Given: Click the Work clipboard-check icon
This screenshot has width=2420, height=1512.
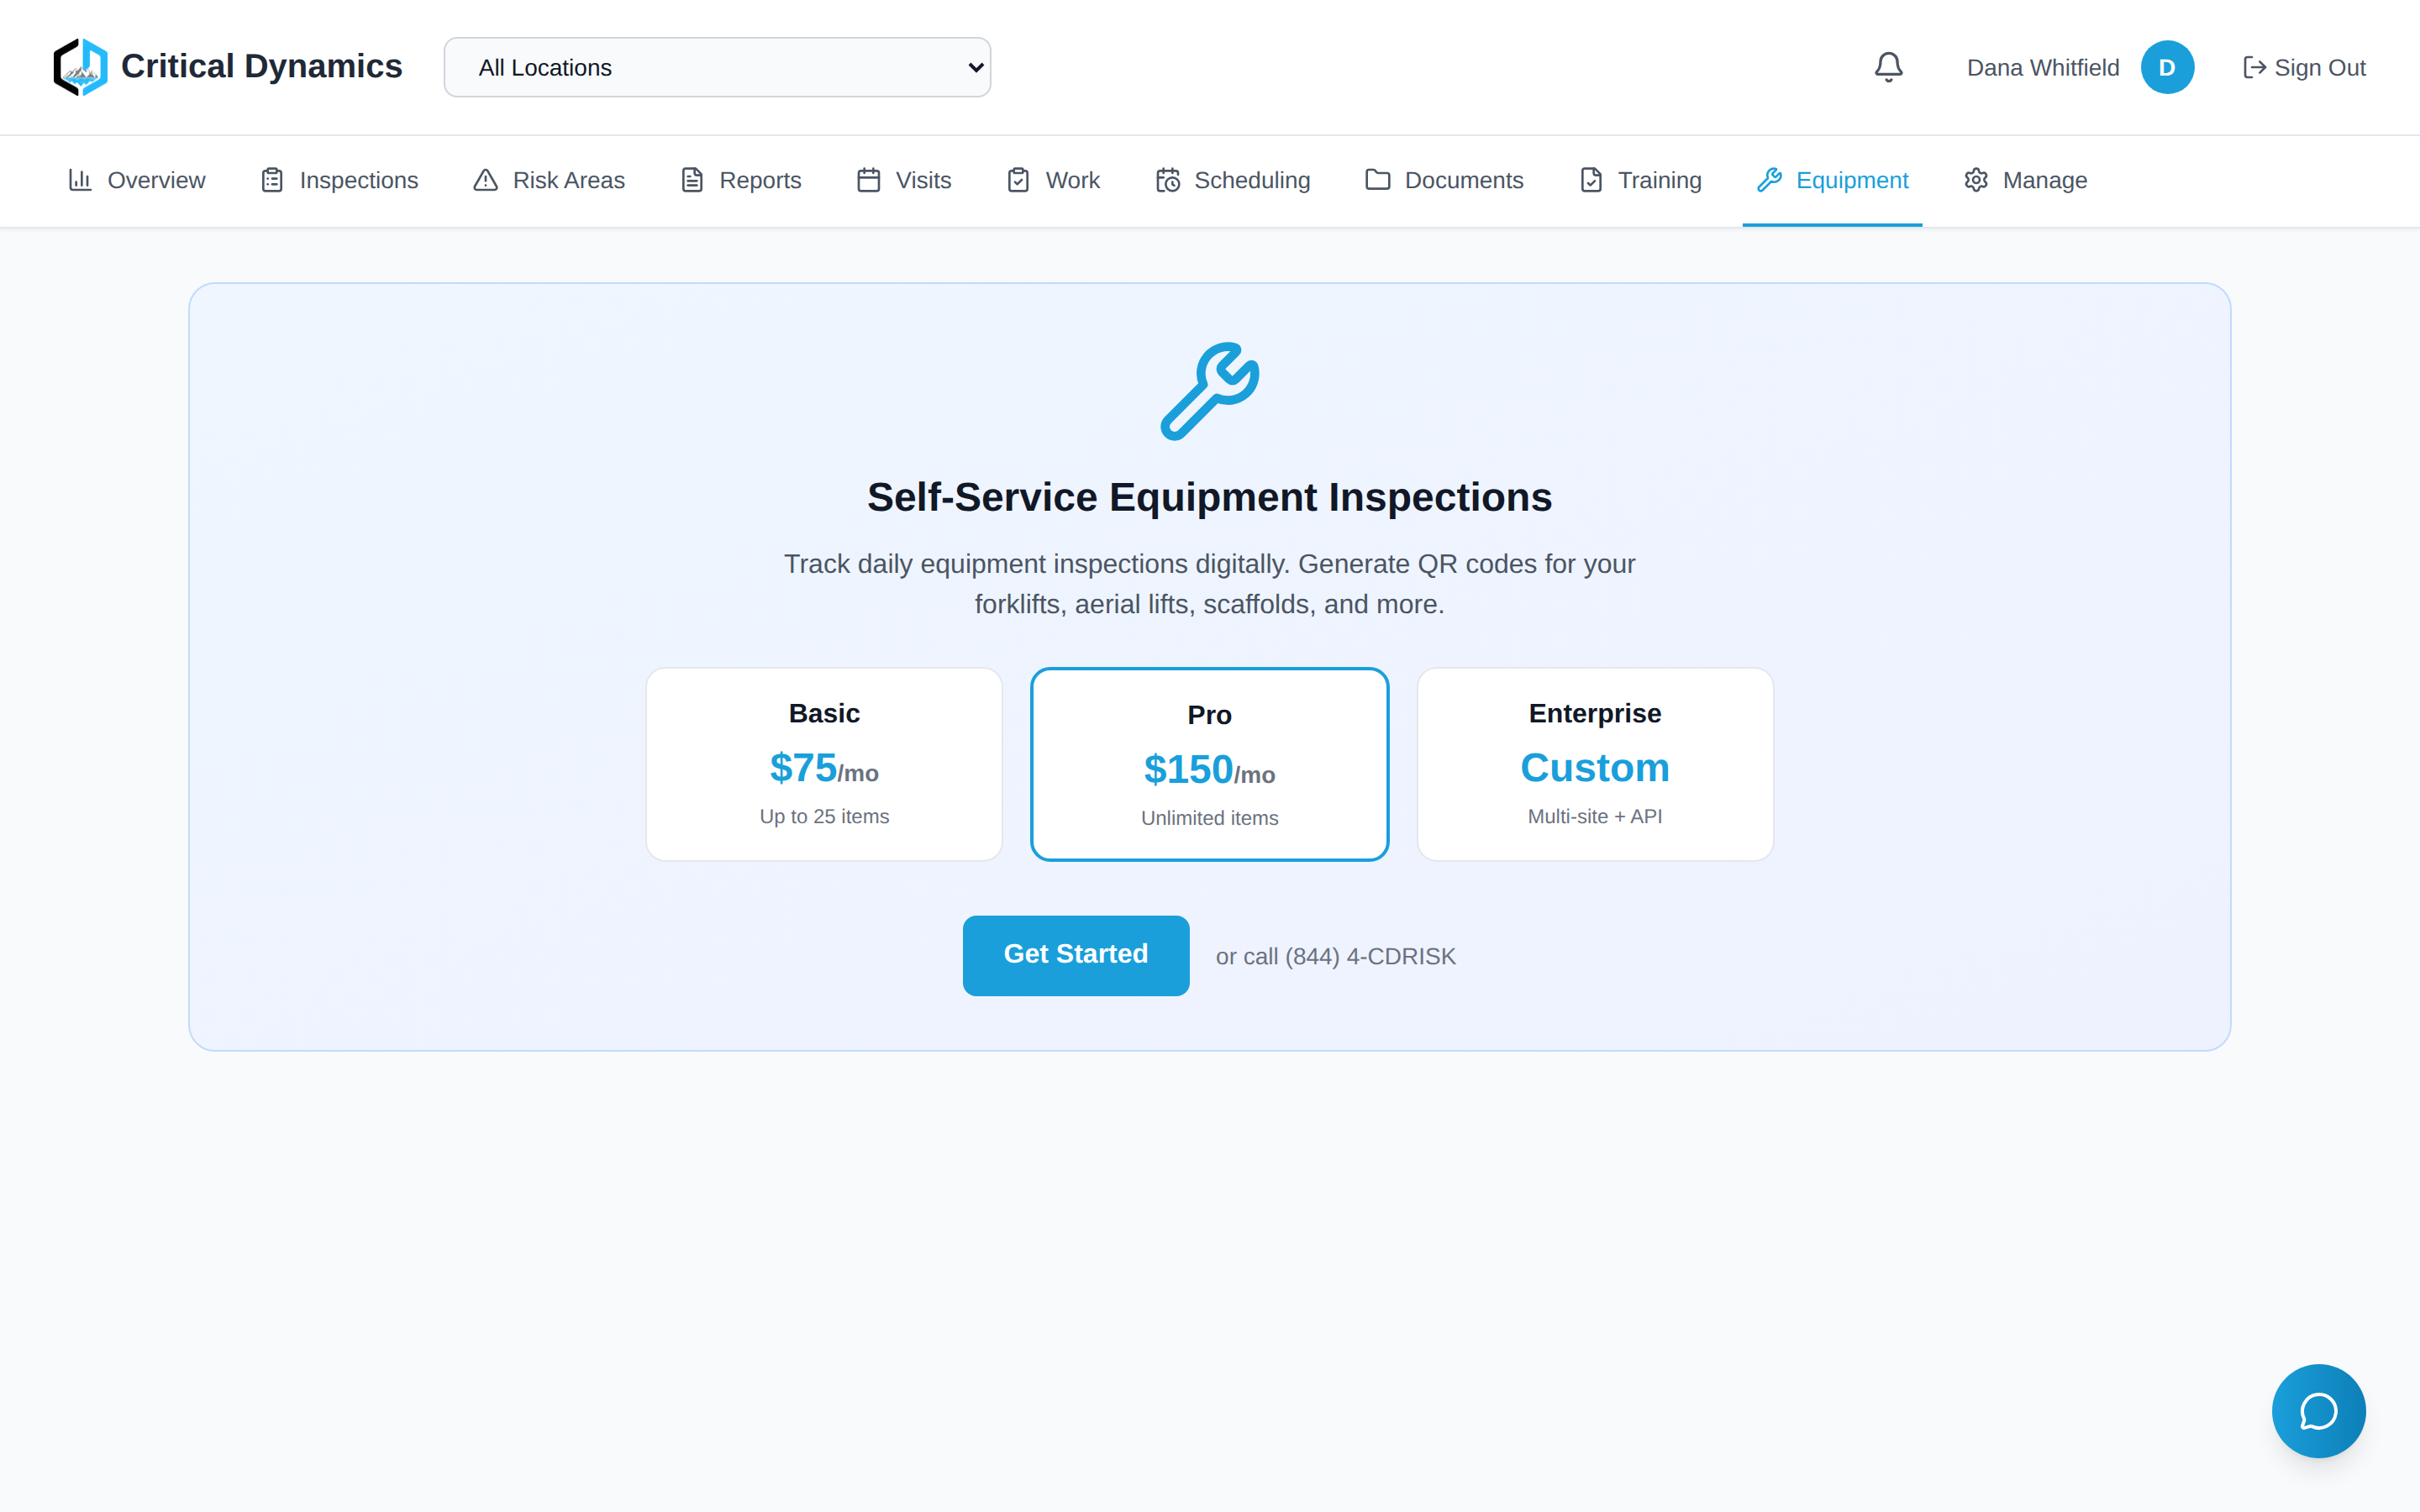Looking at the screenshot, I should [1018, 180].
